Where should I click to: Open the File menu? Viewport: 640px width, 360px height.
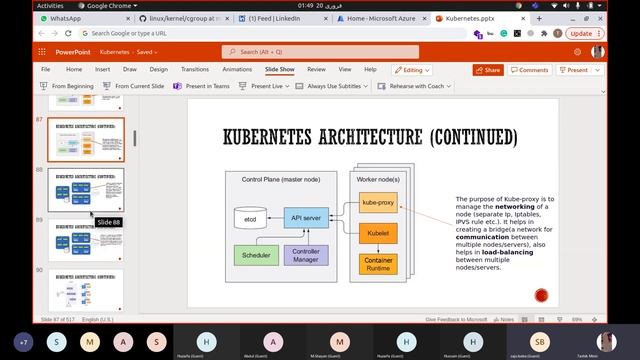46,69
